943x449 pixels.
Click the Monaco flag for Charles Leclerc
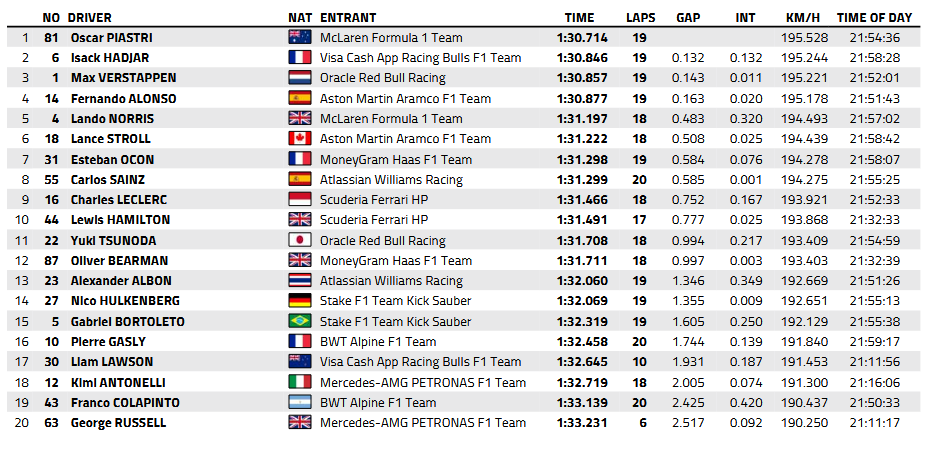[x=300, y=200]
